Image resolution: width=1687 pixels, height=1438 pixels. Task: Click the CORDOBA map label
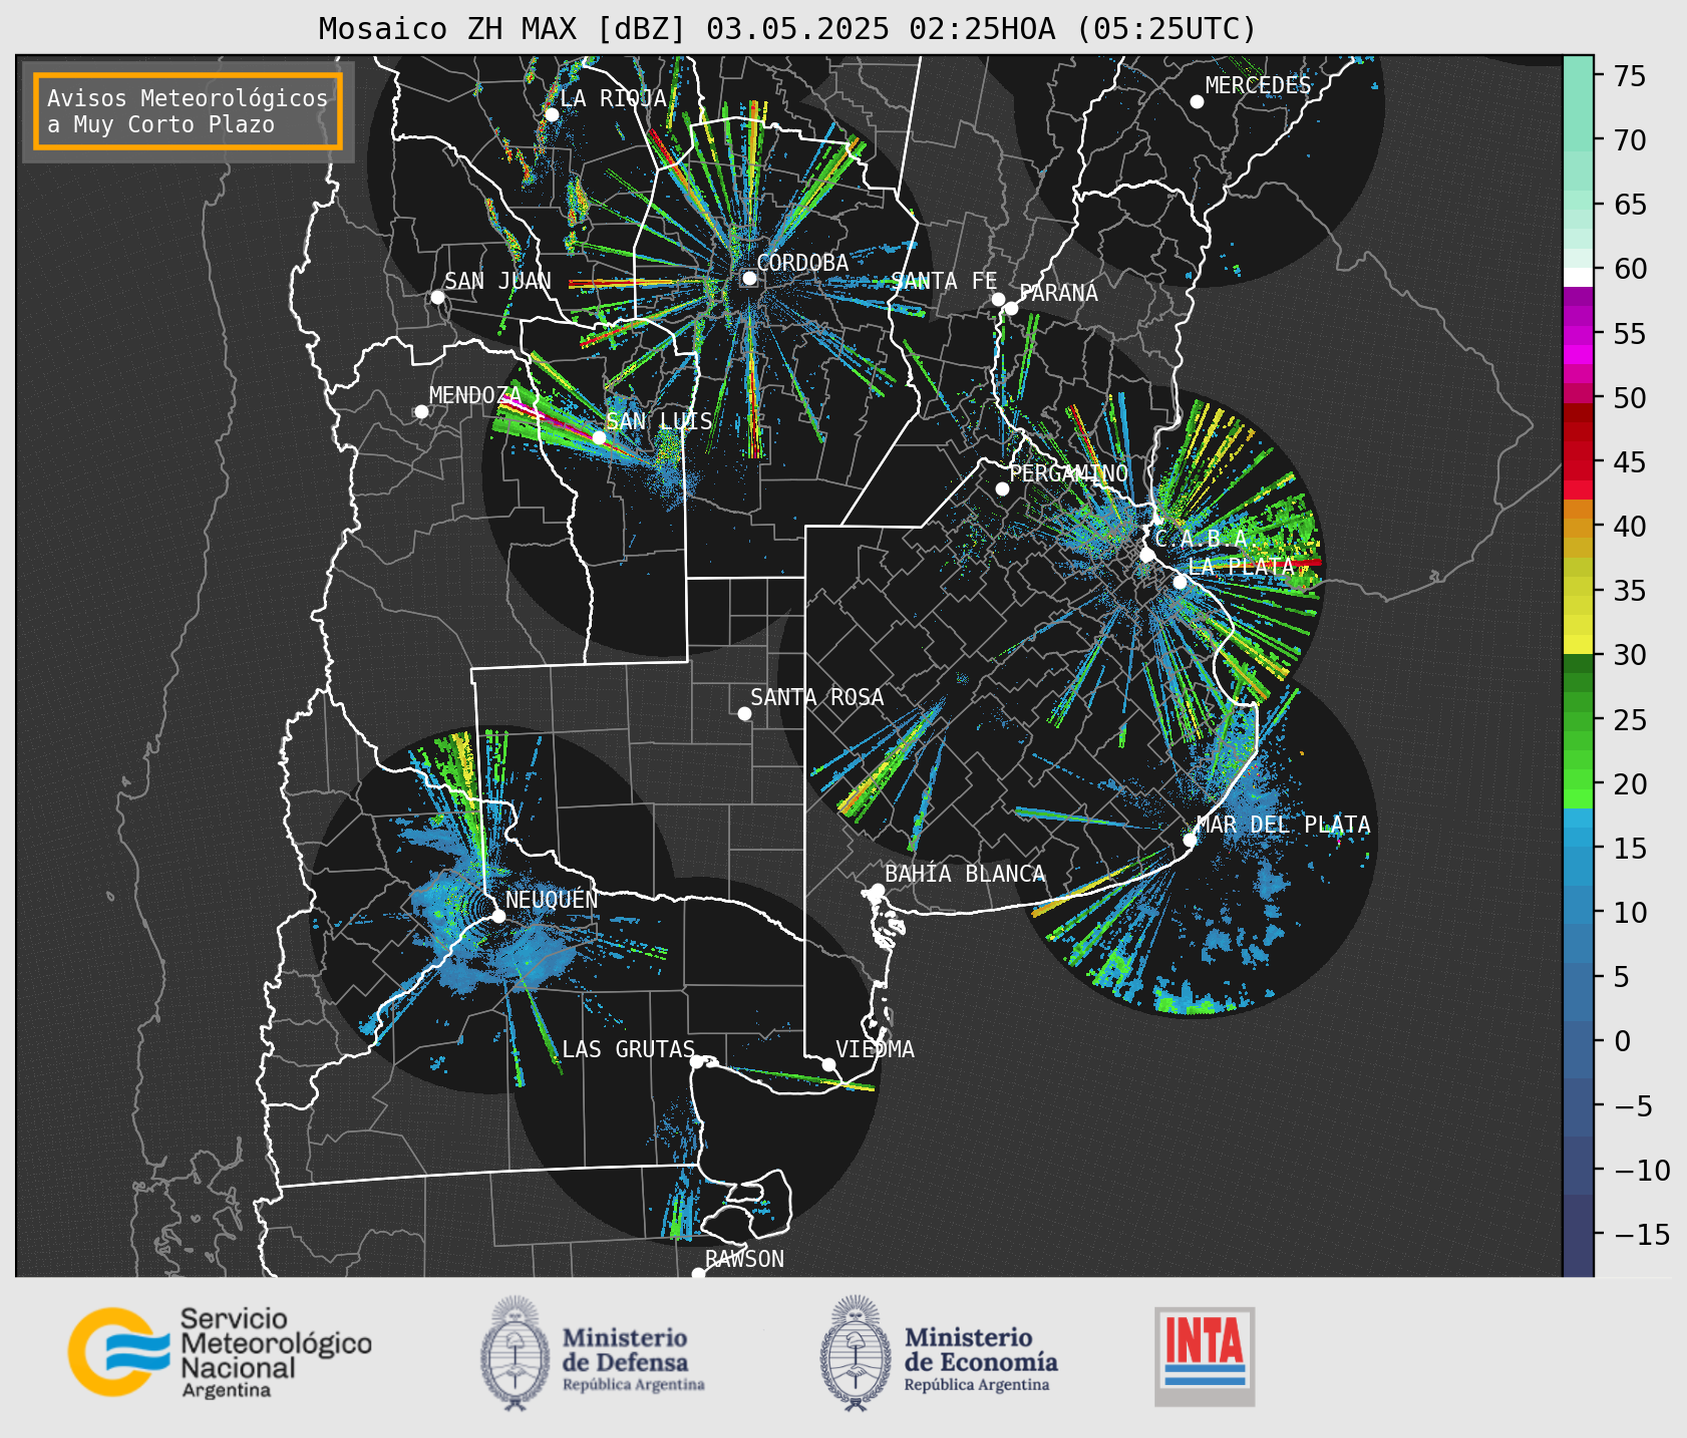[x=802, y=263]
